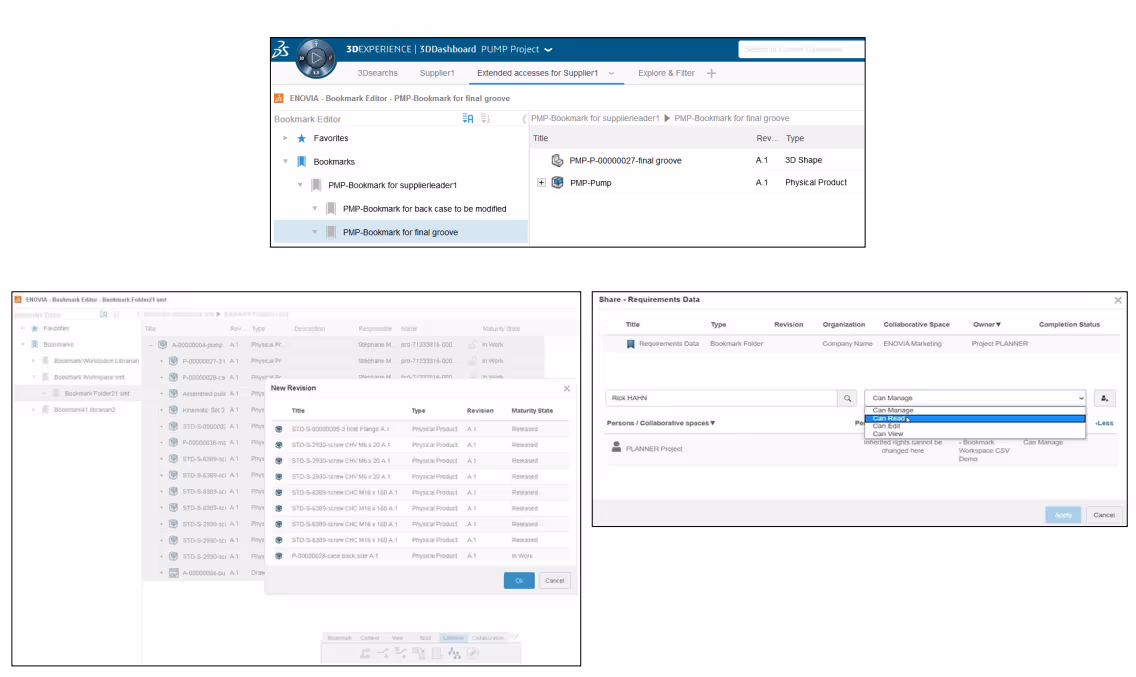Sort by Title column in top table
The image size is (1136, 677).
[x=540, y=138]
